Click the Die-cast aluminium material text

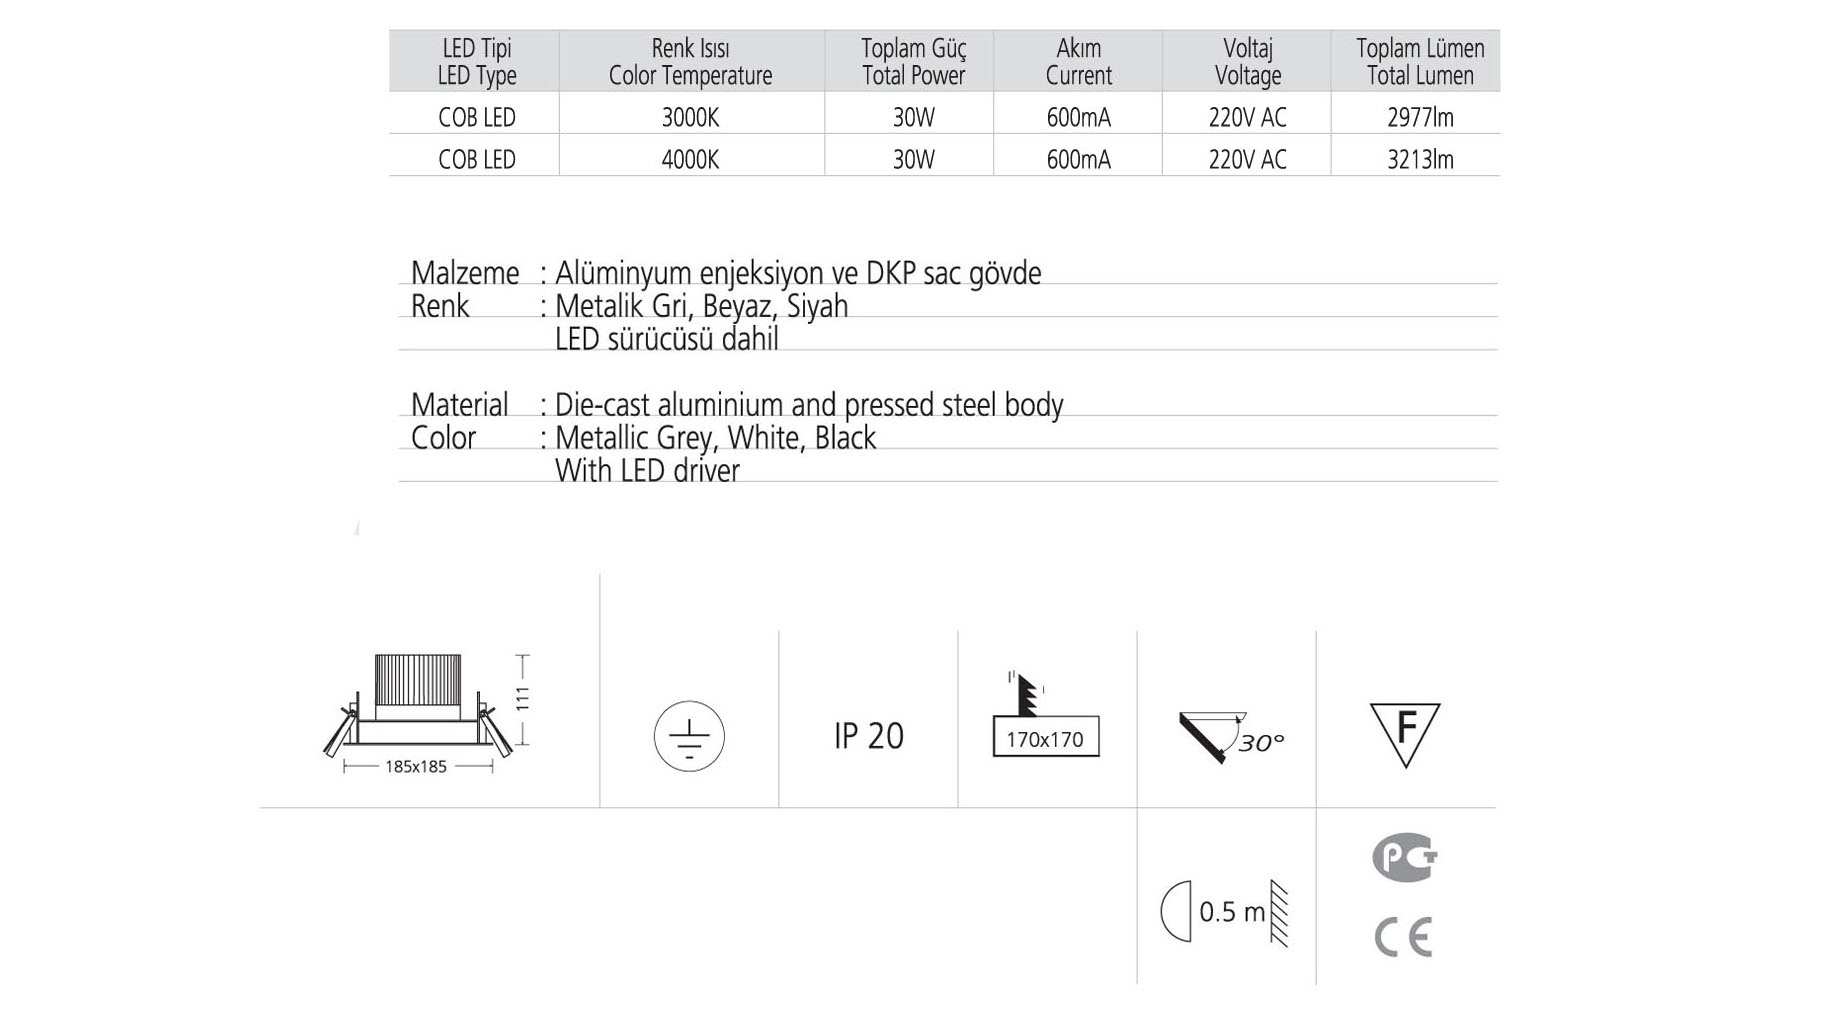tap(808, 405)
